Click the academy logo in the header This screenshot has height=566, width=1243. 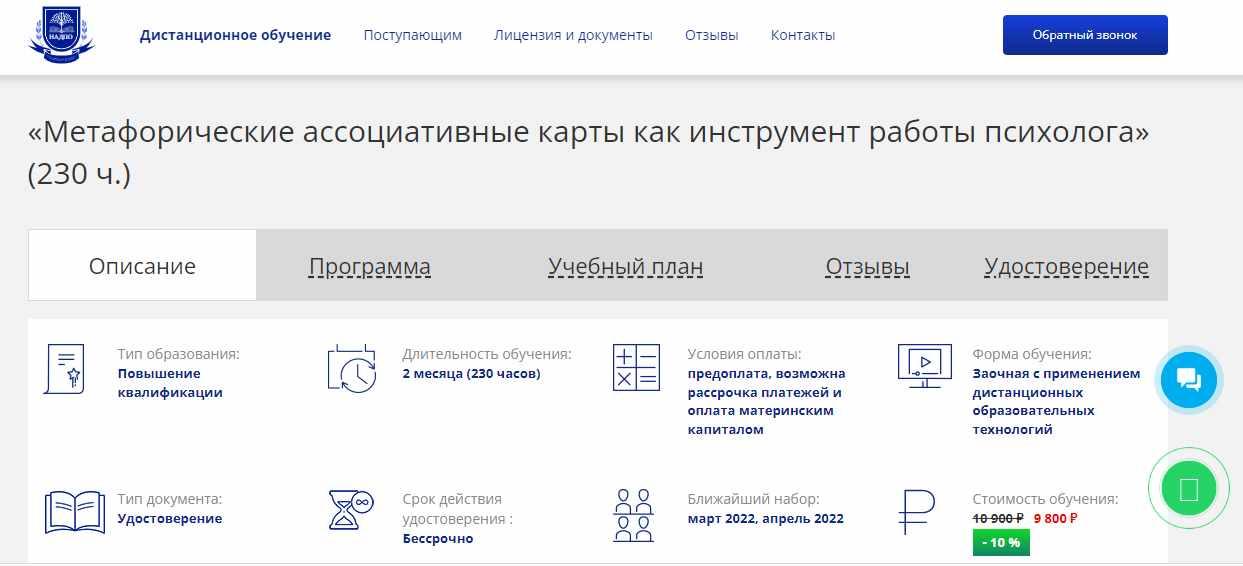tap(61, 35)
